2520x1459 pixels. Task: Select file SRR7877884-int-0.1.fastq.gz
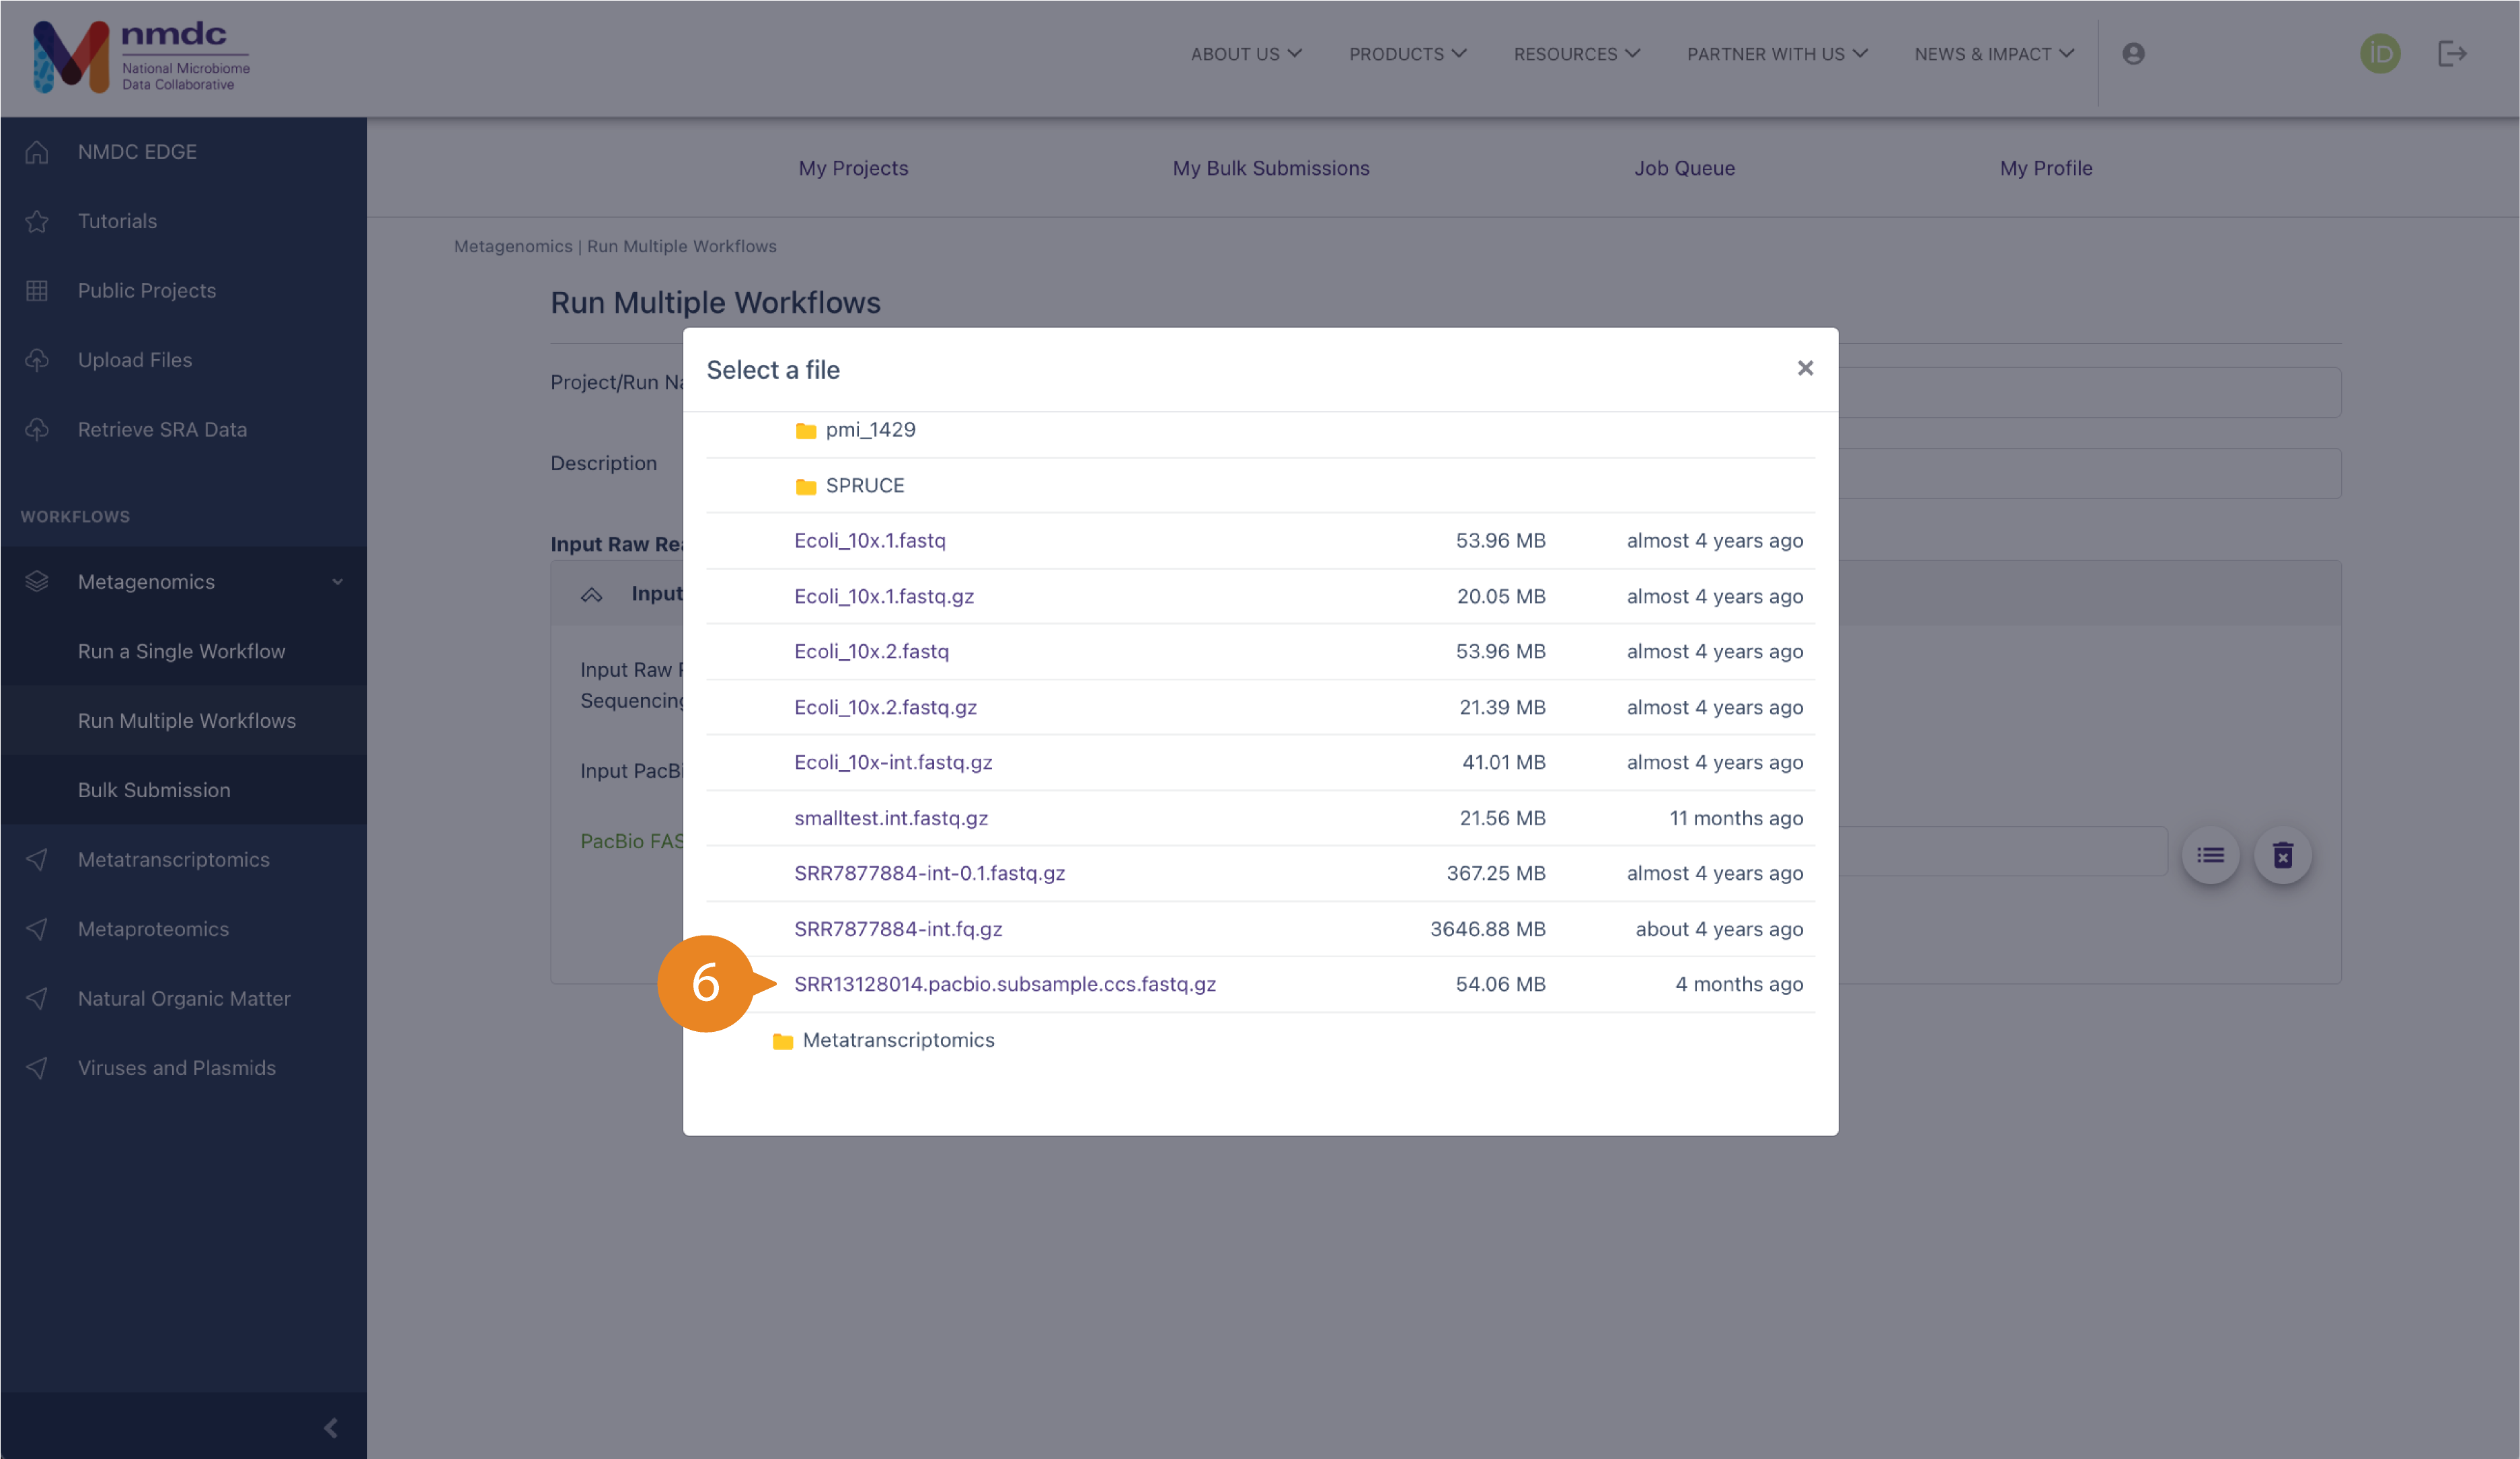coord(929,874)
